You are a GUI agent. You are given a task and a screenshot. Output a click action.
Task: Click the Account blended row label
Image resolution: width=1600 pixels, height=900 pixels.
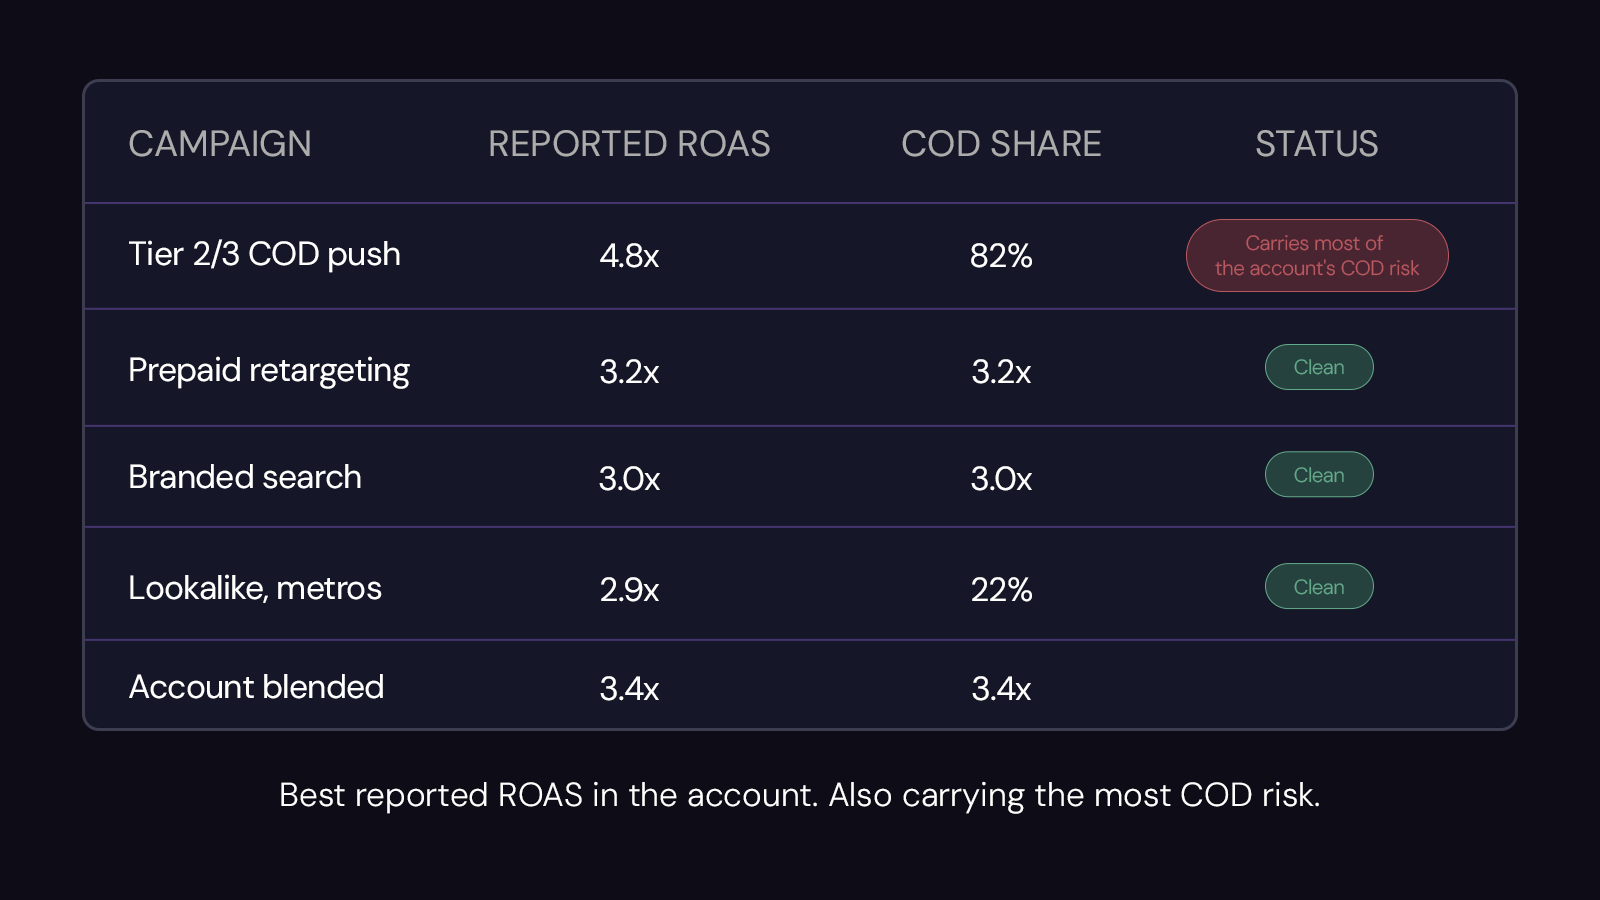[x=256, y=687]
